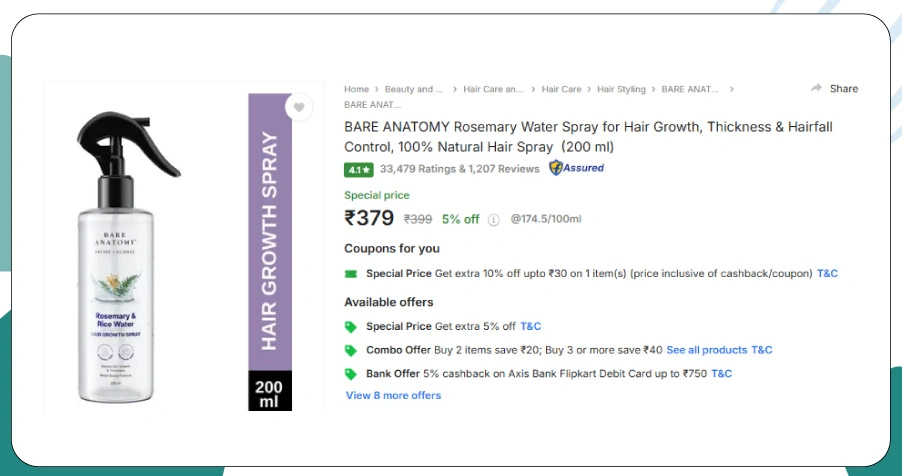Expand View 8 more offers
This screenshot has height=476, width=902.
pos(393,395)
